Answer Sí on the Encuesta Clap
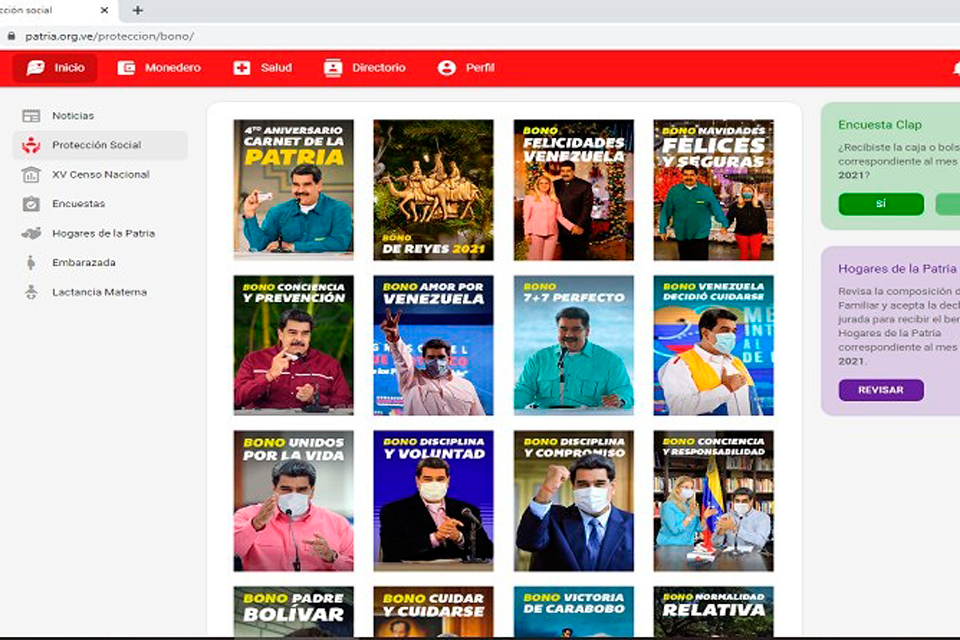The height and width of the screenshot is (640, 960). point(881,204)
